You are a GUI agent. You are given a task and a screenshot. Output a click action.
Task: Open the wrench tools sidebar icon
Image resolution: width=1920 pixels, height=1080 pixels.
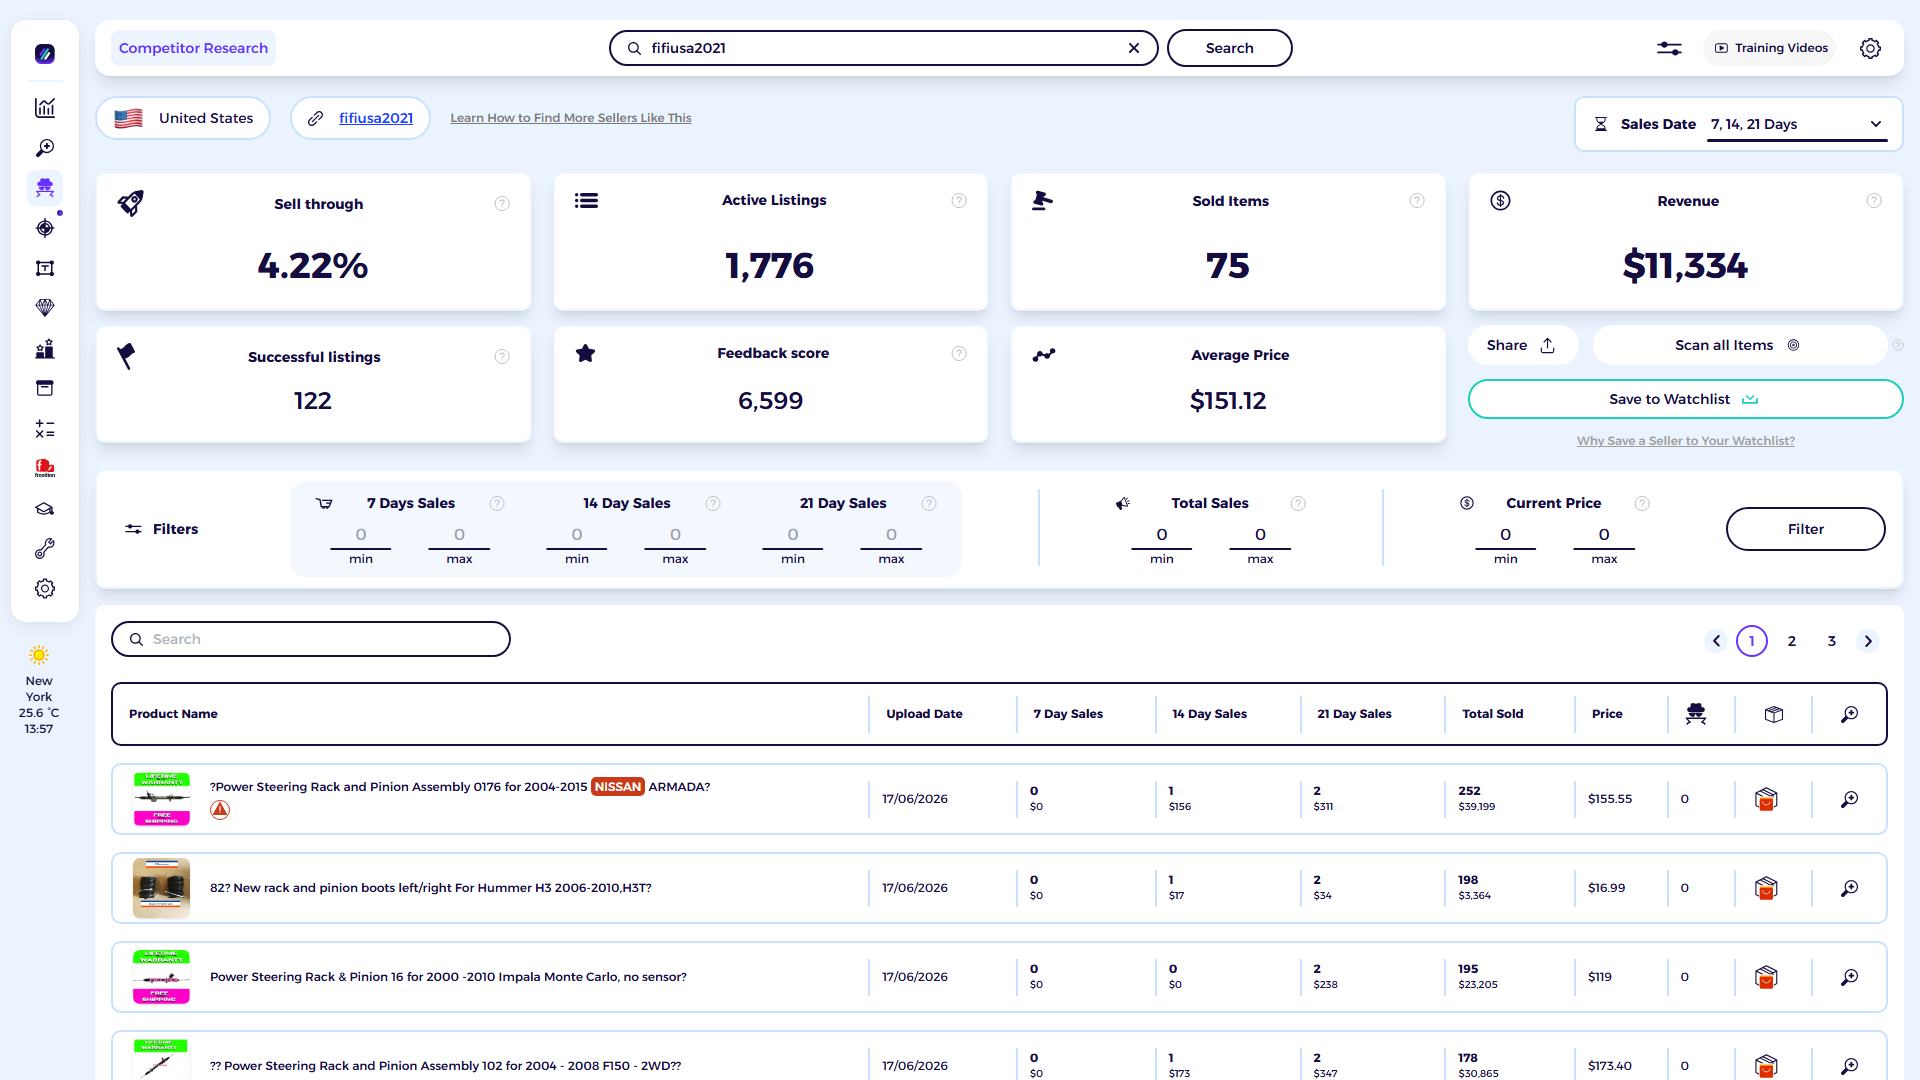pyautogui.click(x=44, y=549)
